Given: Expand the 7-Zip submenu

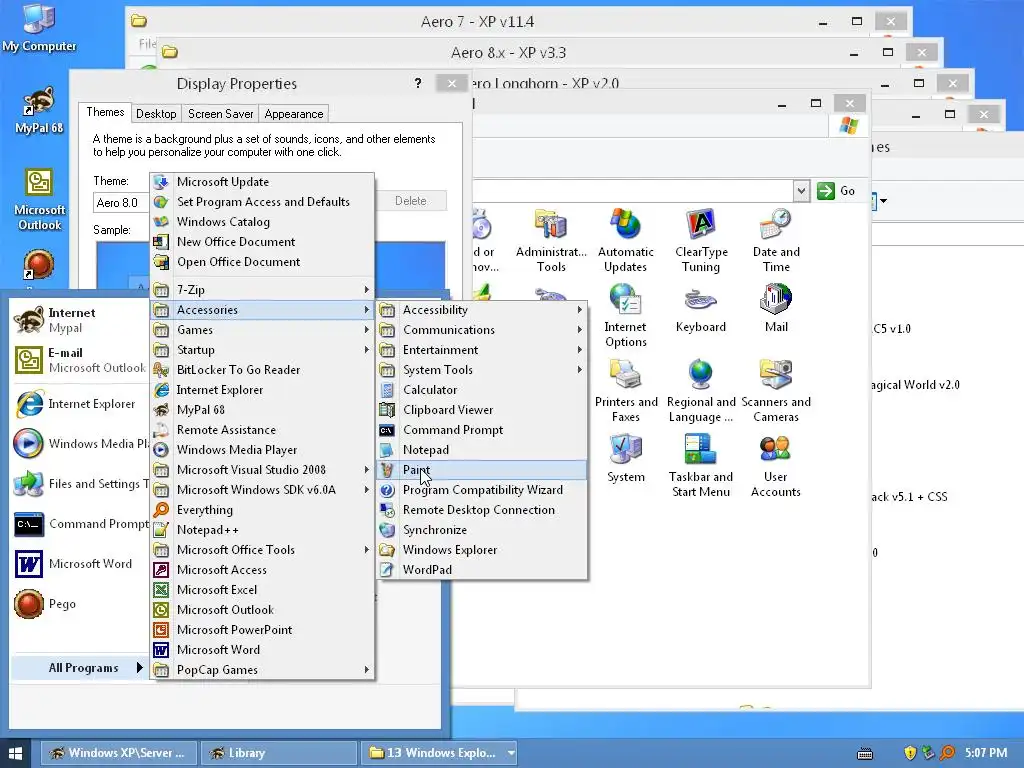Looking at the screenshot, I should 262,289.
